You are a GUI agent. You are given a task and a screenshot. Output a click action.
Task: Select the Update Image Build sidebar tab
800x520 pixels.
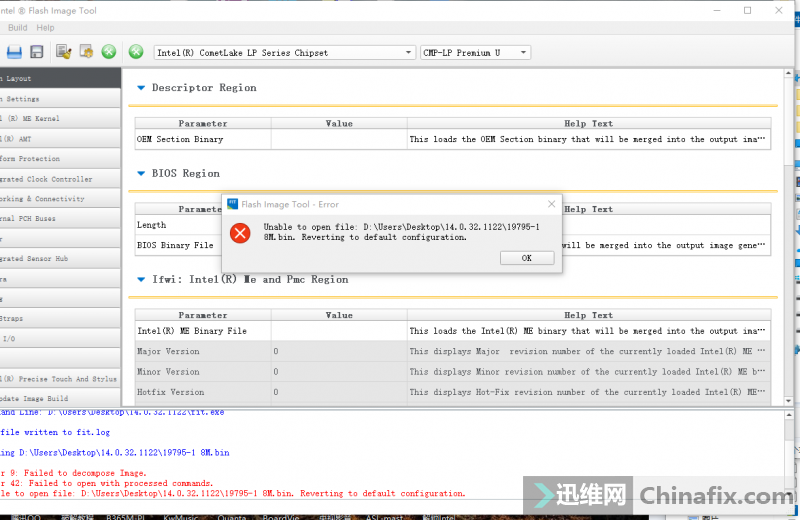(x=60, y=398)
